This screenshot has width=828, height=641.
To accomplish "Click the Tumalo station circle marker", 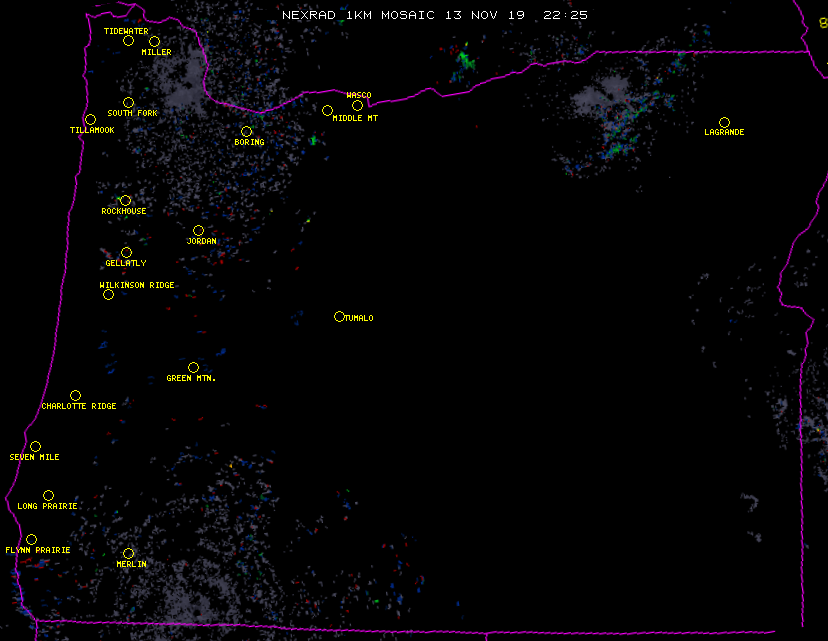I will click(x=339, y=317).
